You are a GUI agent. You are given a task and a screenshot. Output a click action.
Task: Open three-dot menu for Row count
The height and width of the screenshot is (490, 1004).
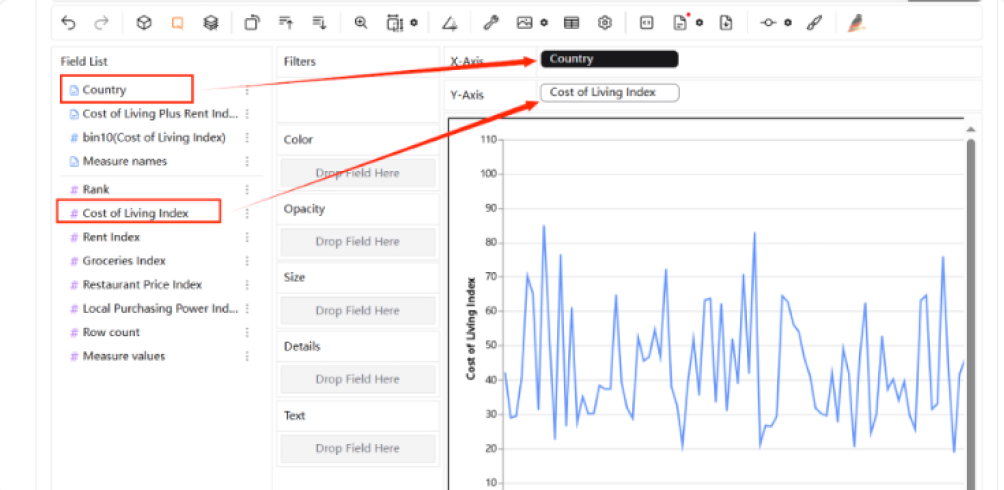247,332
